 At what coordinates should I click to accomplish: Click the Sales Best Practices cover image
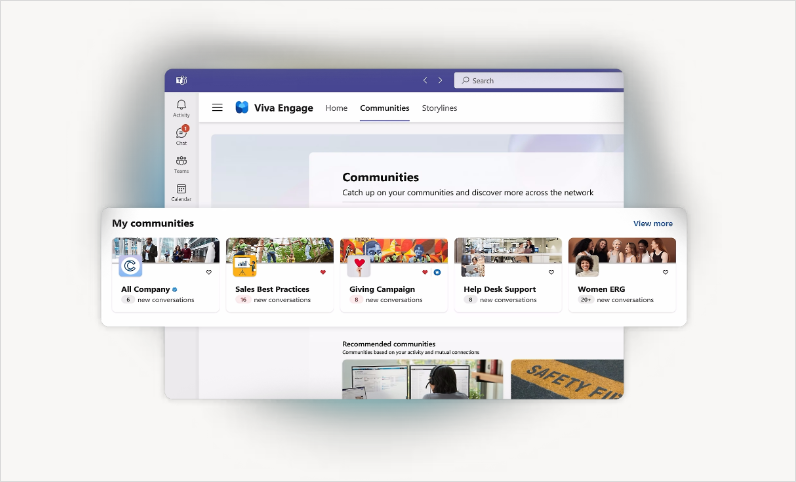click(x=280, y=248)
